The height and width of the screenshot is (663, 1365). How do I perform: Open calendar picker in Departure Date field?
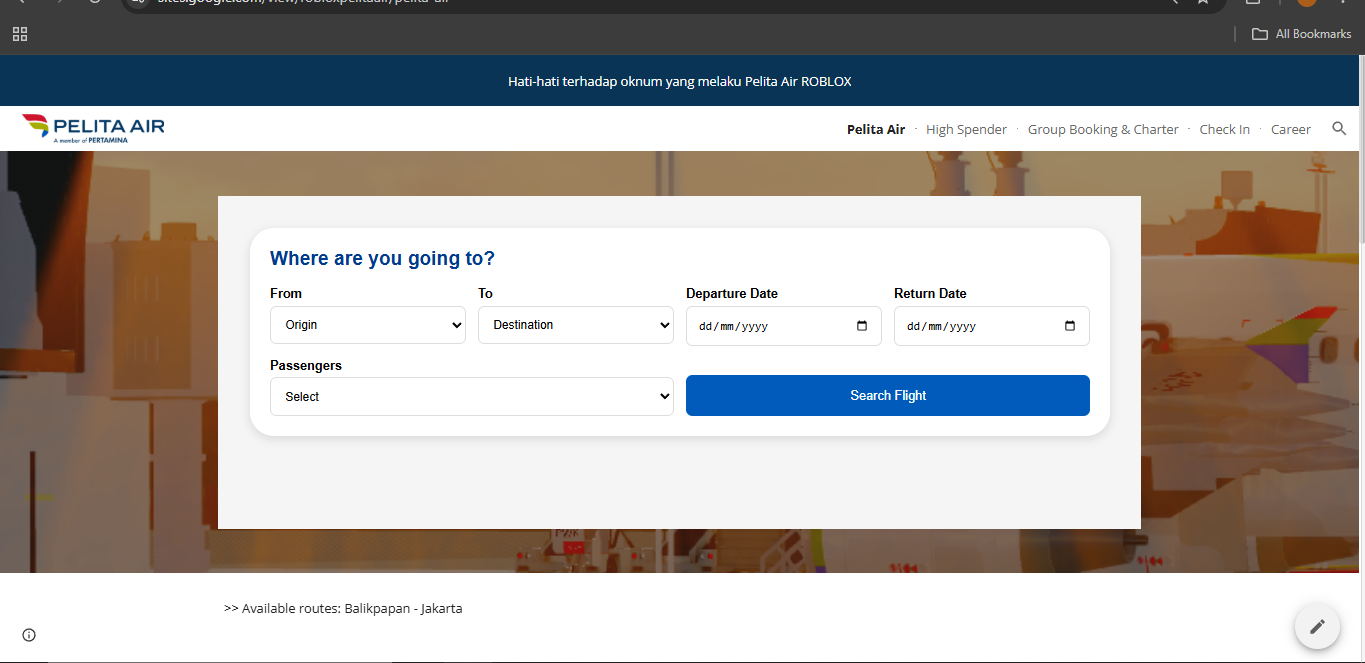pos(862,326)
